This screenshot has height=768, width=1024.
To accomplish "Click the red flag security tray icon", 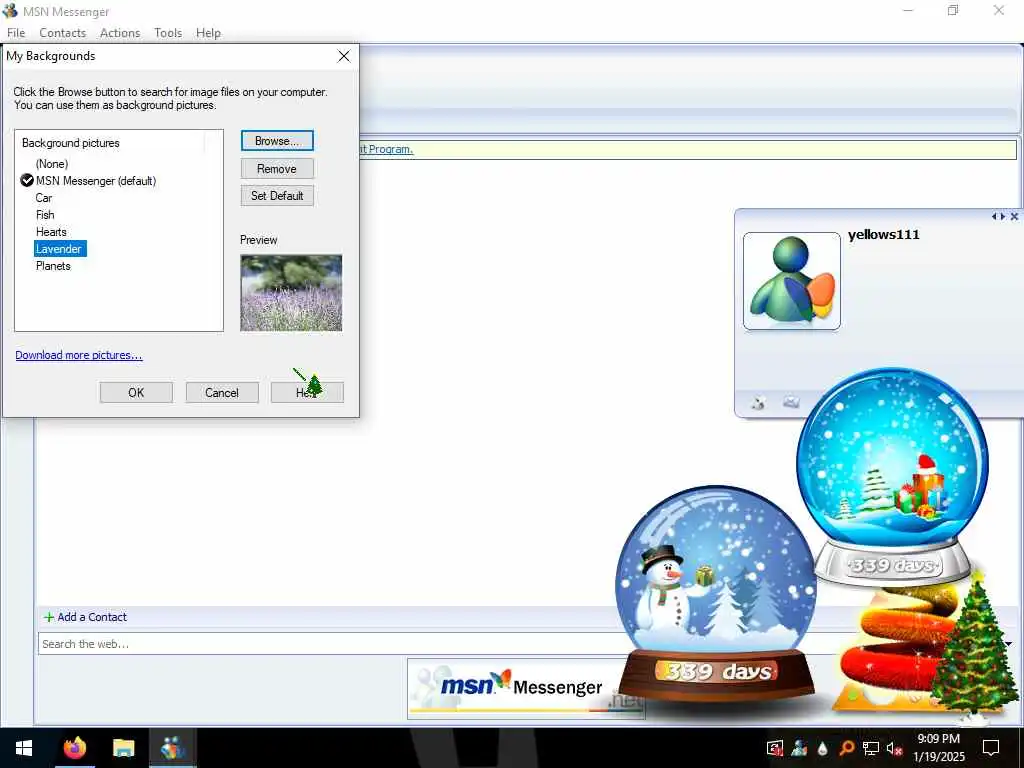I will [775, 748].
